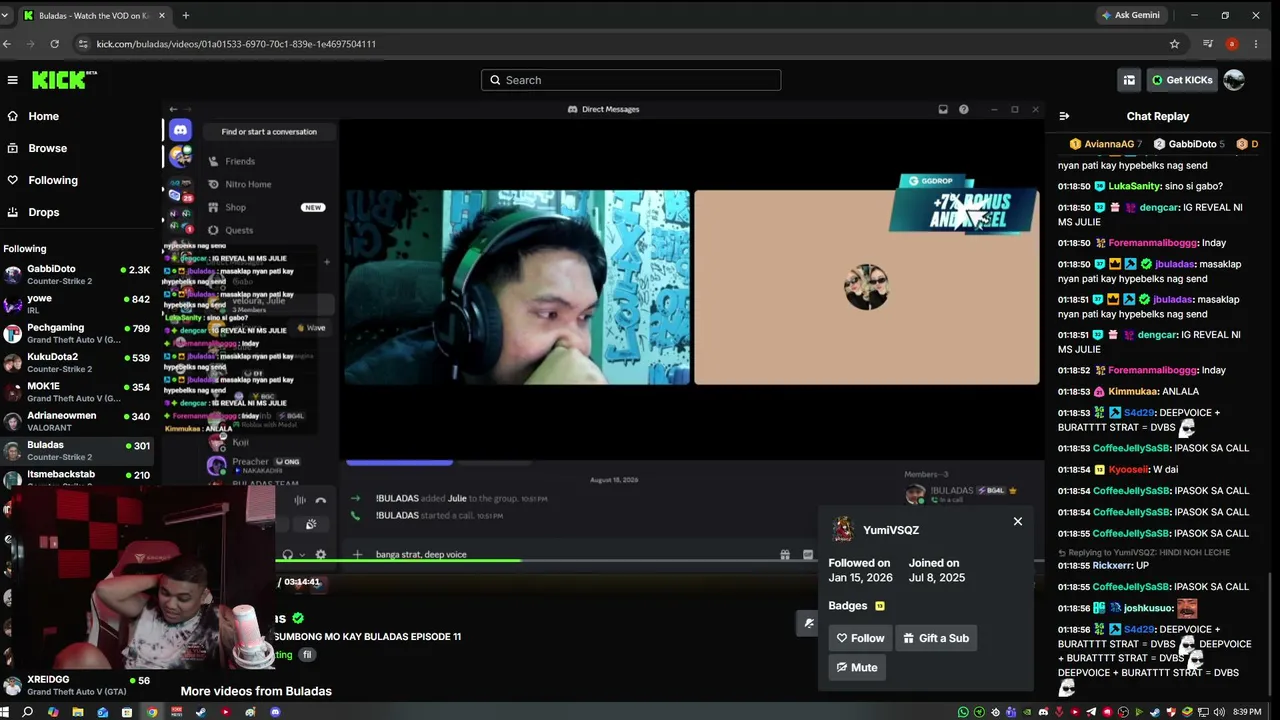Close the YumiVSQZ user card
Screen dimensions: 1280x720
(1018, 521)
